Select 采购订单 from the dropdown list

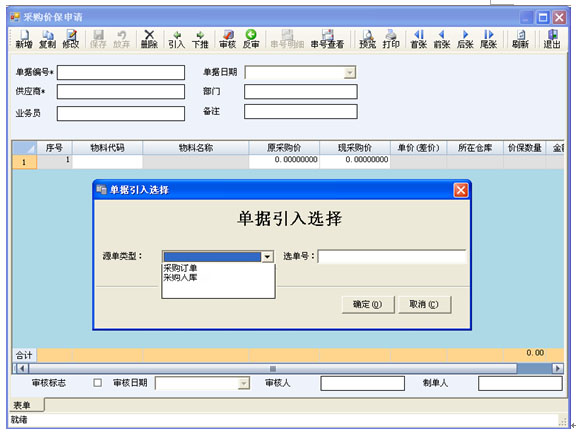click(180, 268)
